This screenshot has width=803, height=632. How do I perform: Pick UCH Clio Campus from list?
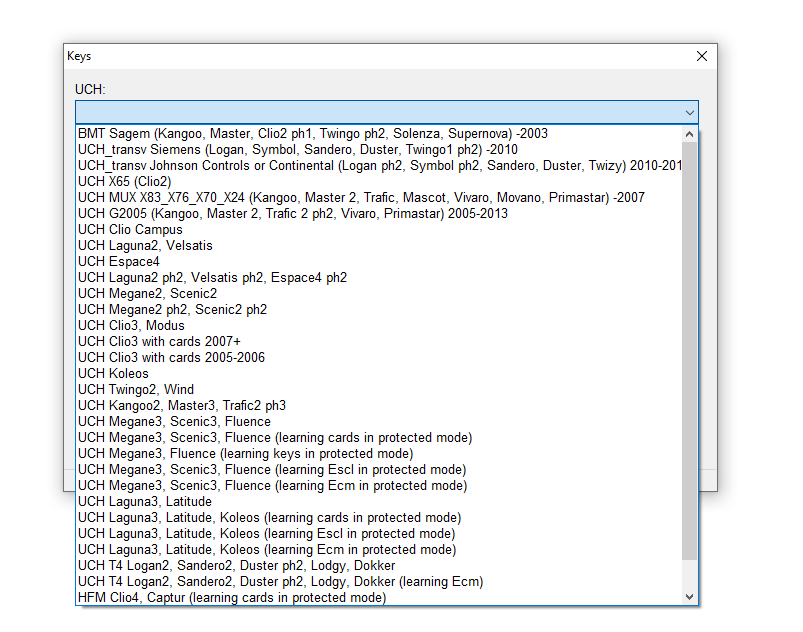[379, 229]
